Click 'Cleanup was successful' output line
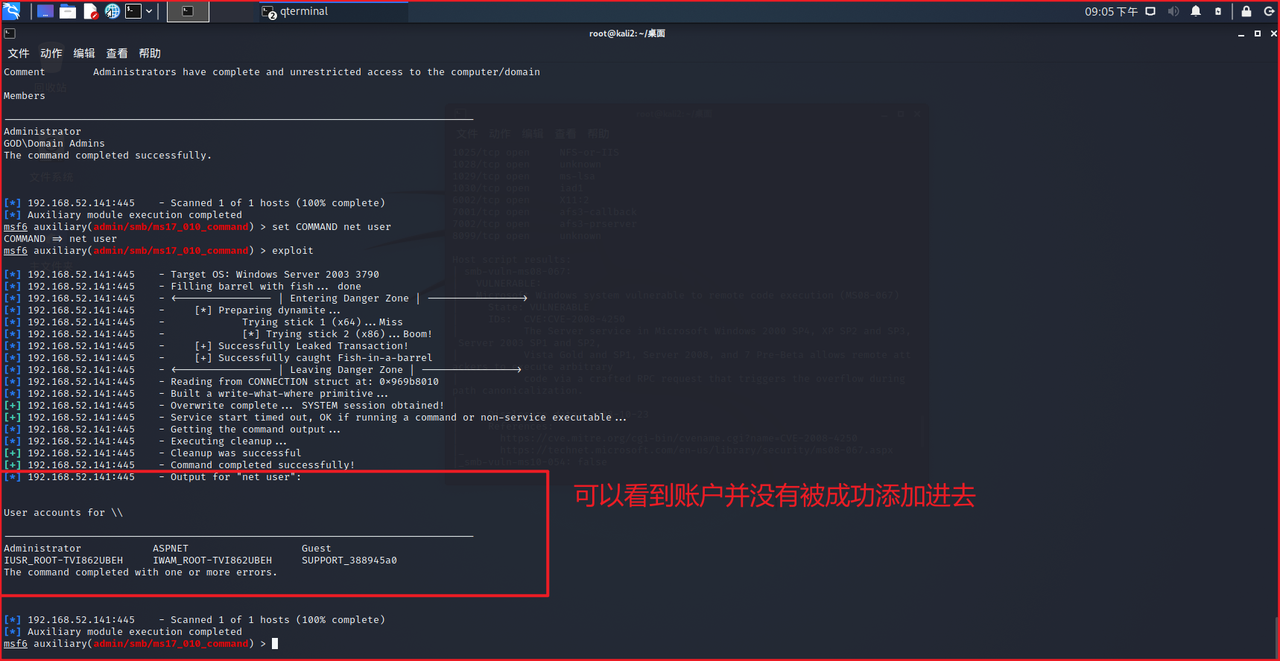The height and width of the screenshot is (661, 1280). (236, 453)
